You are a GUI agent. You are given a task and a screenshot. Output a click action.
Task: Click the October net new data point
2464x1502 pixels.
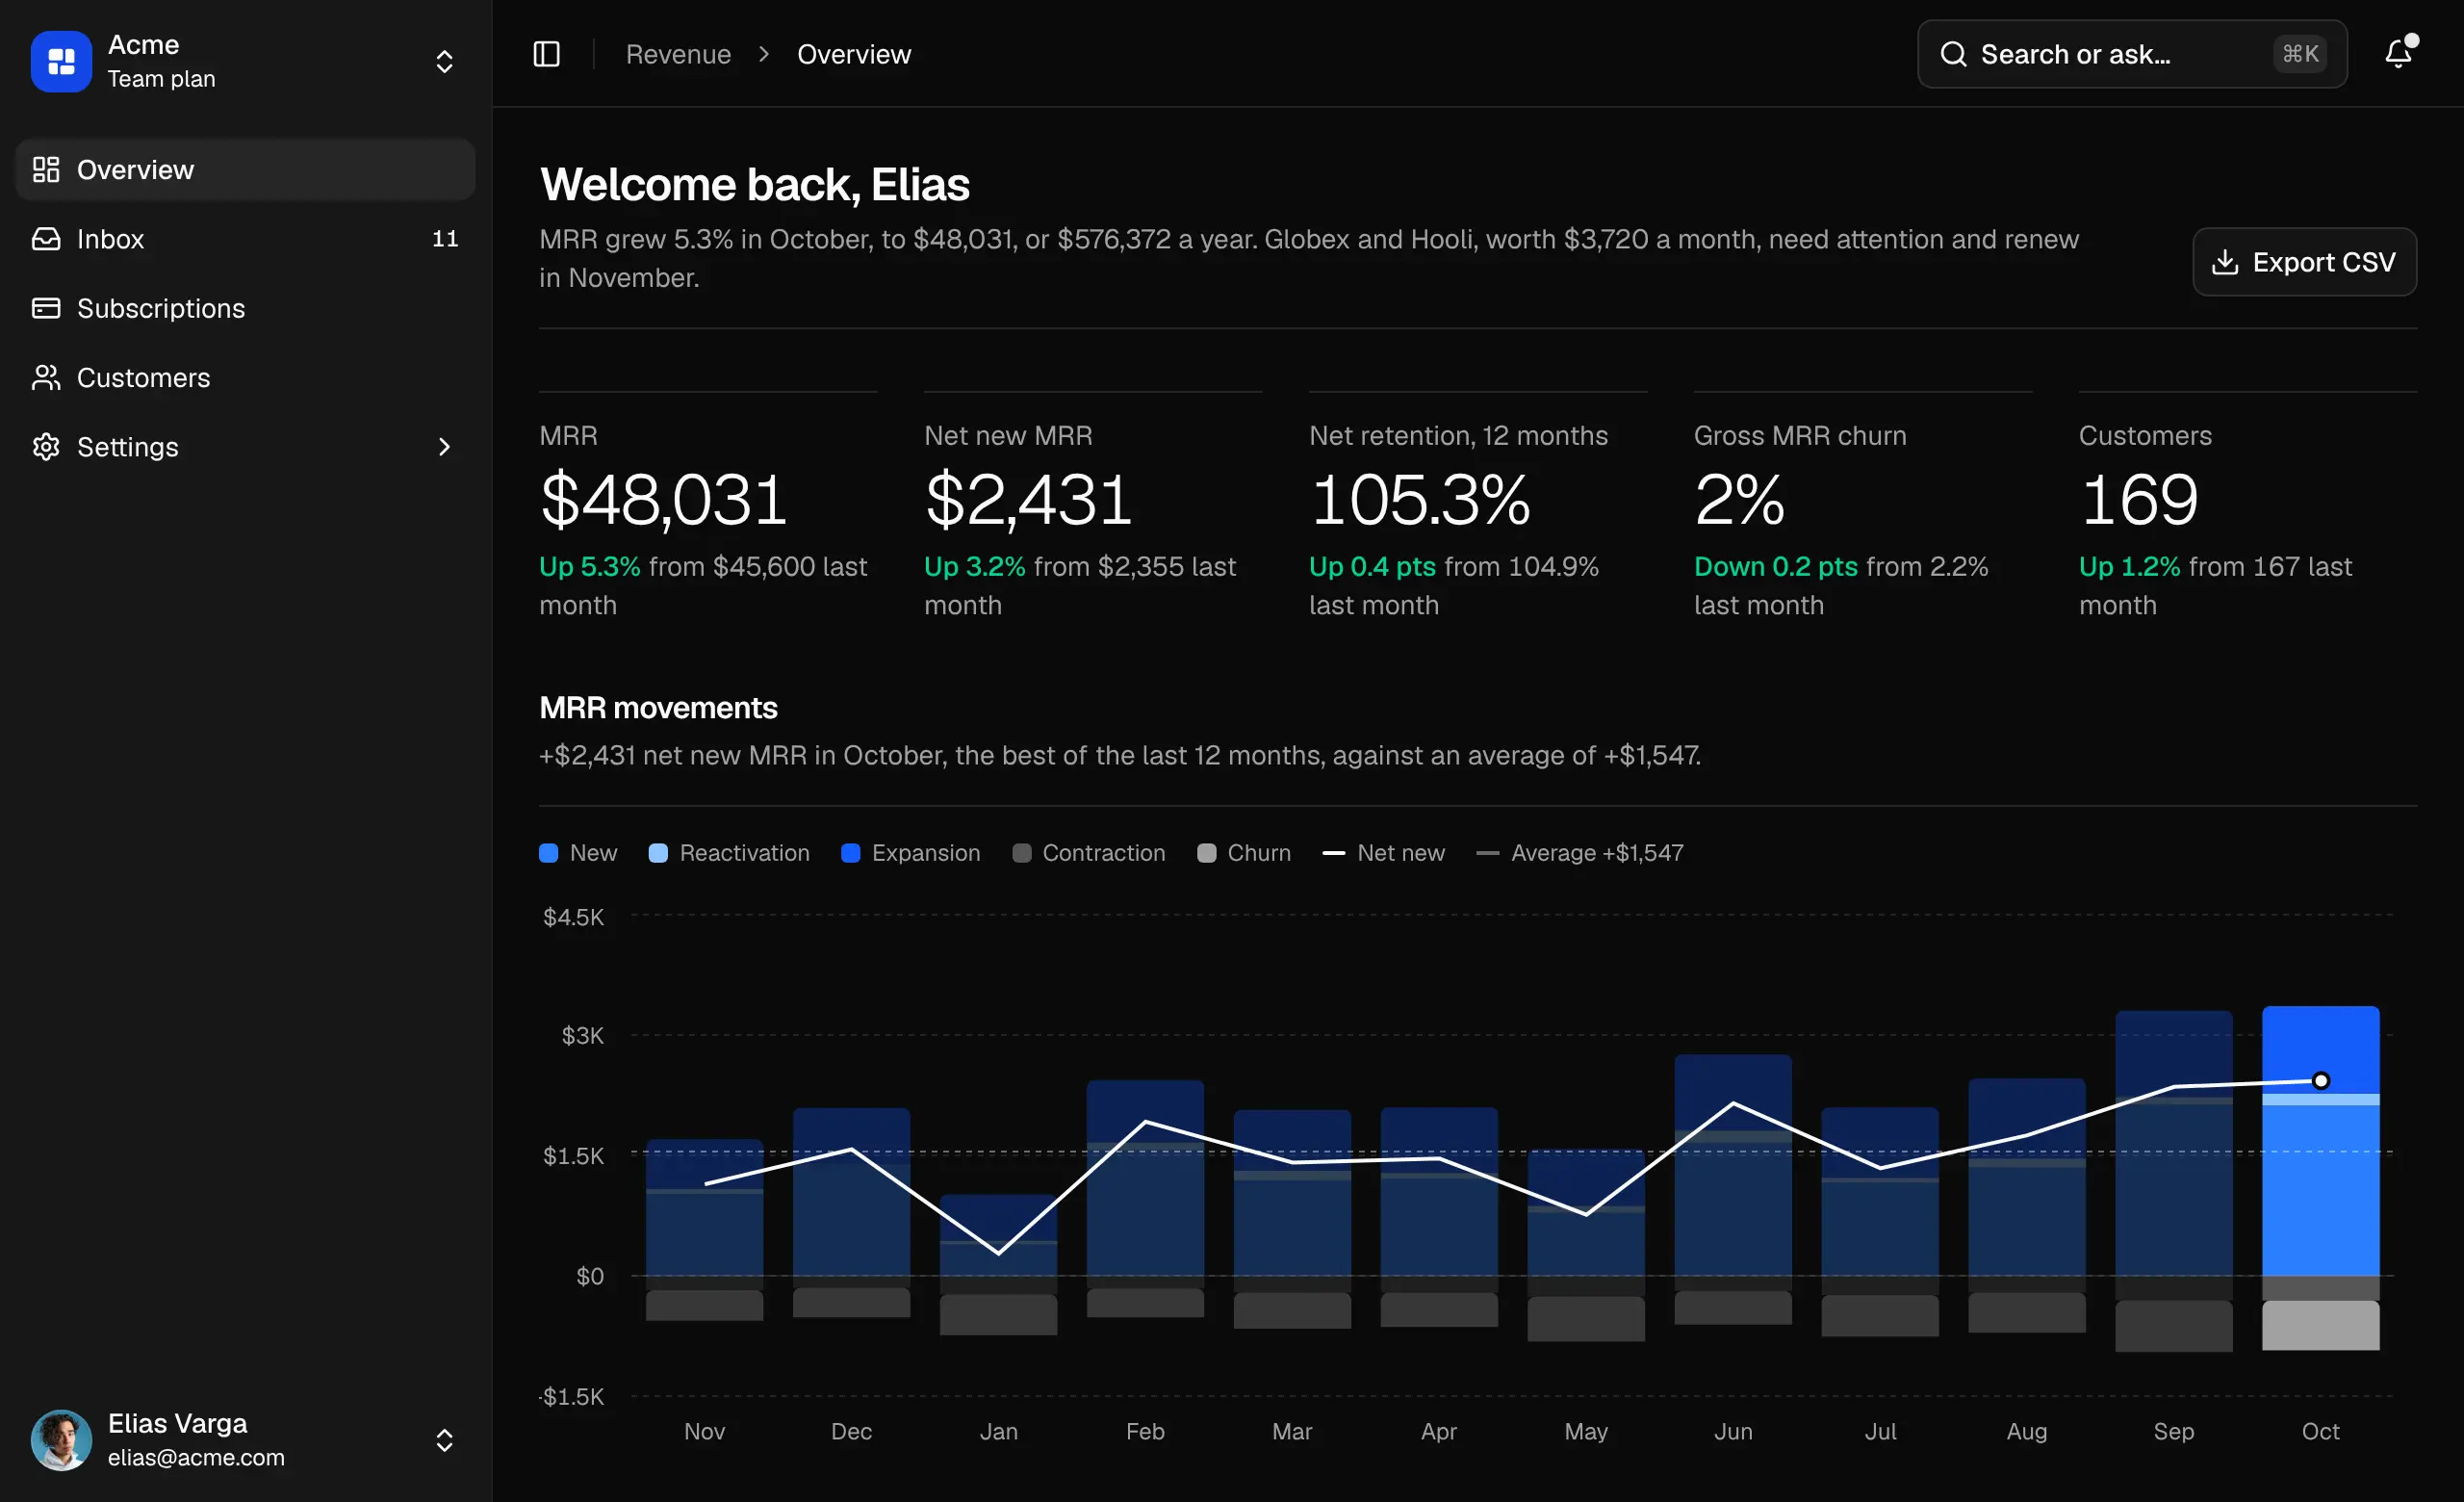tap(2321, 1081)
